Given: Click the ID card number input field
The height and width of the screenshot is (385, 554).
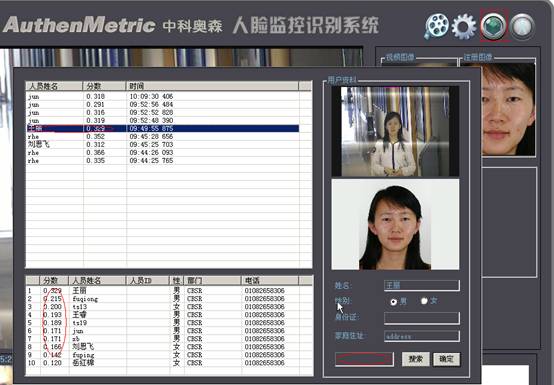Looking at the screenshot, I should tap(422, 318).
